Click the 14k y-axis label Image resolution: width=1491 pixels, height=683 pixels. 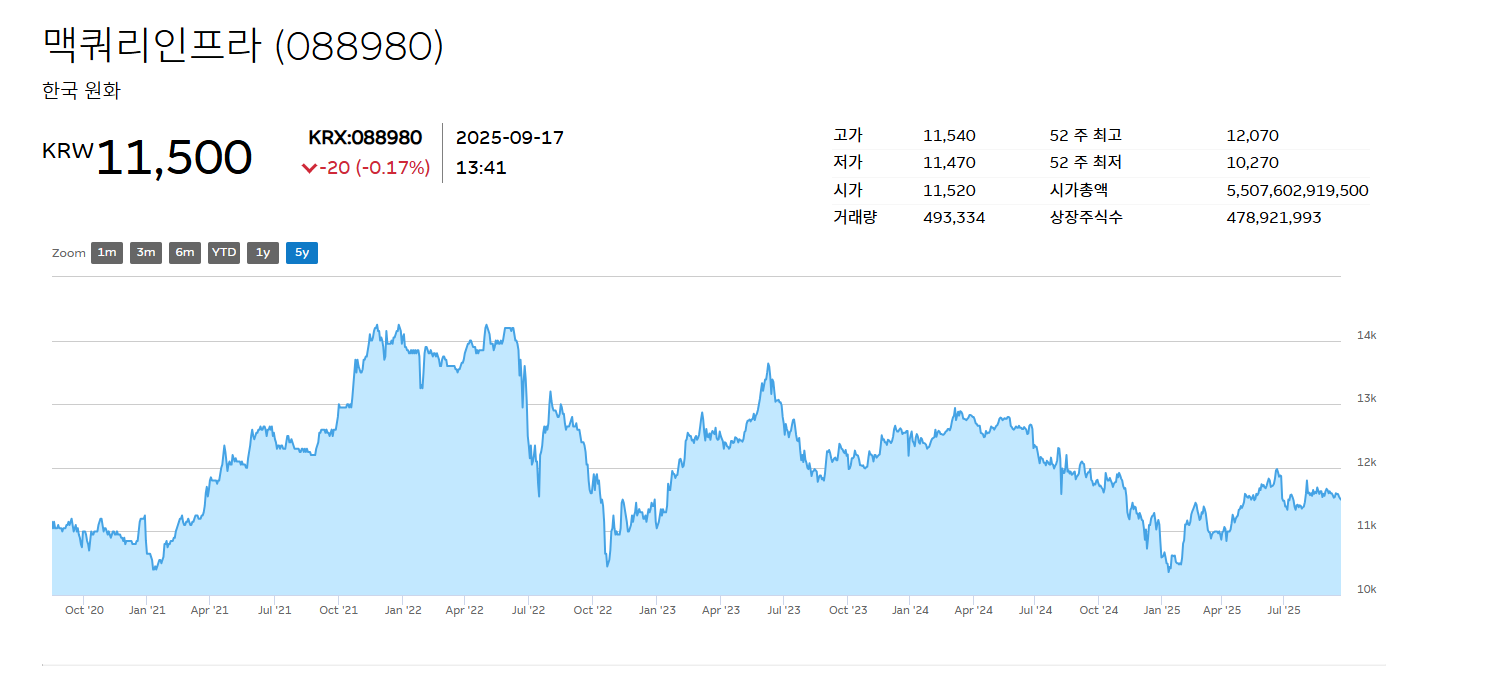click(1366, 335)
